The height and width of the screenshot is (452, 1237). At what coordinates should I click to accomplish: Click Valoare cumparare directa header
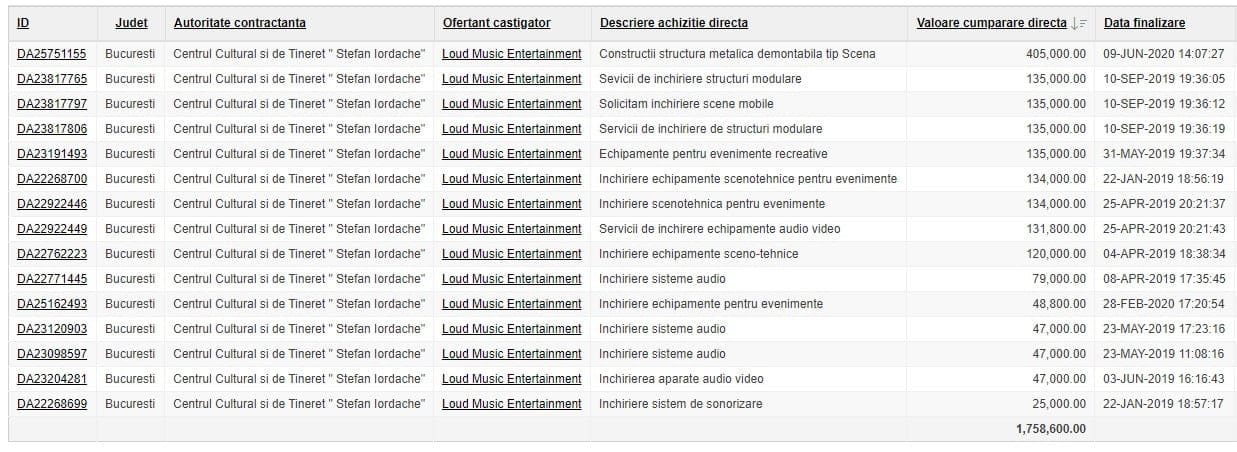(991, 23)
